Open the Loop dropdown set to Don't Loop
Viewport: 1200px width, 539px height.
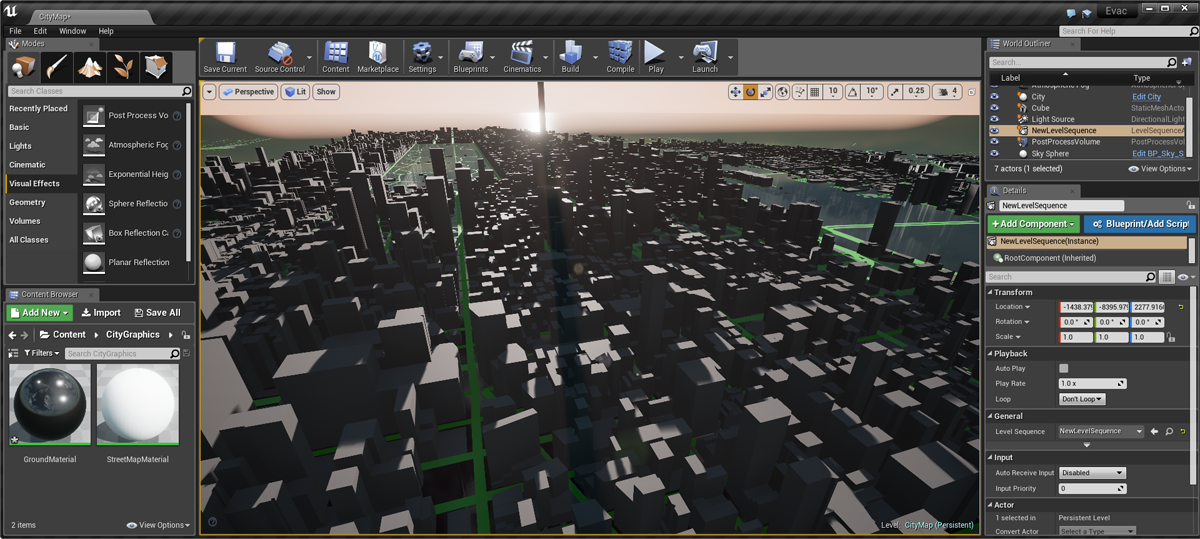(1082, 399)
